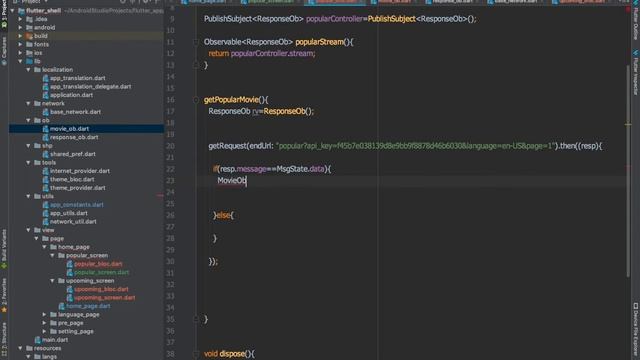Click the red error indicator above scrollbar
The image size is (640, 360).
628,9
